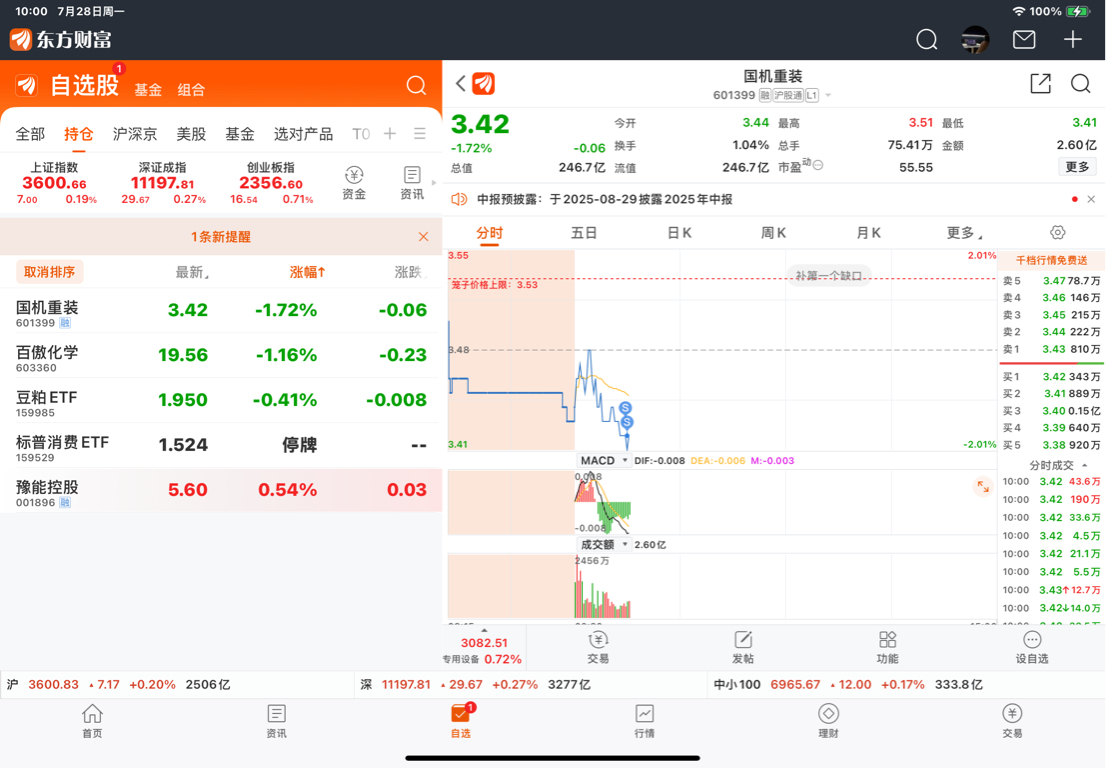Open the 成交额 indicator dropdown

604,544
